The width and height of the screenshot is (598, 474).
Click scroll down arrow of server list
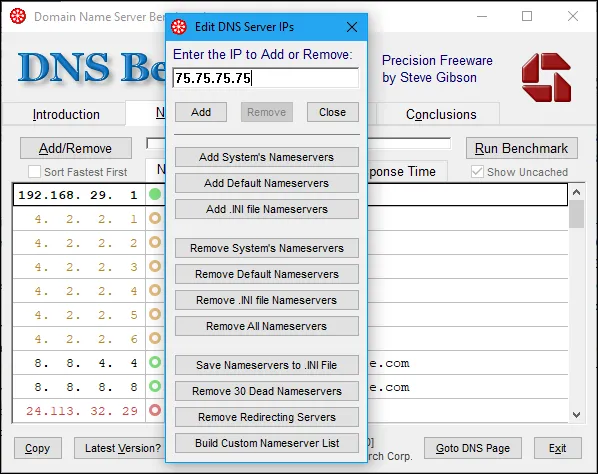click(x=576, y=415)
